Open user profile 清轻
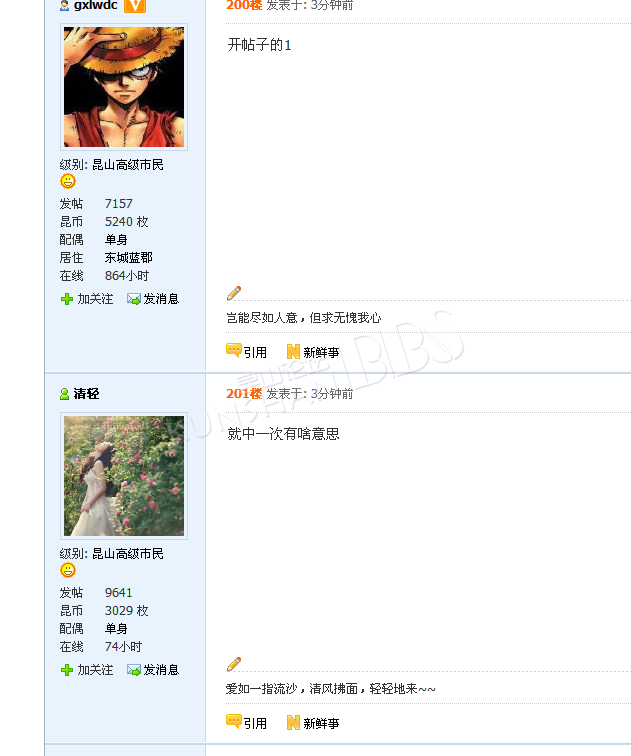Image resolution: width=631 pixels, height=756 pixels. tap(86, 394)
